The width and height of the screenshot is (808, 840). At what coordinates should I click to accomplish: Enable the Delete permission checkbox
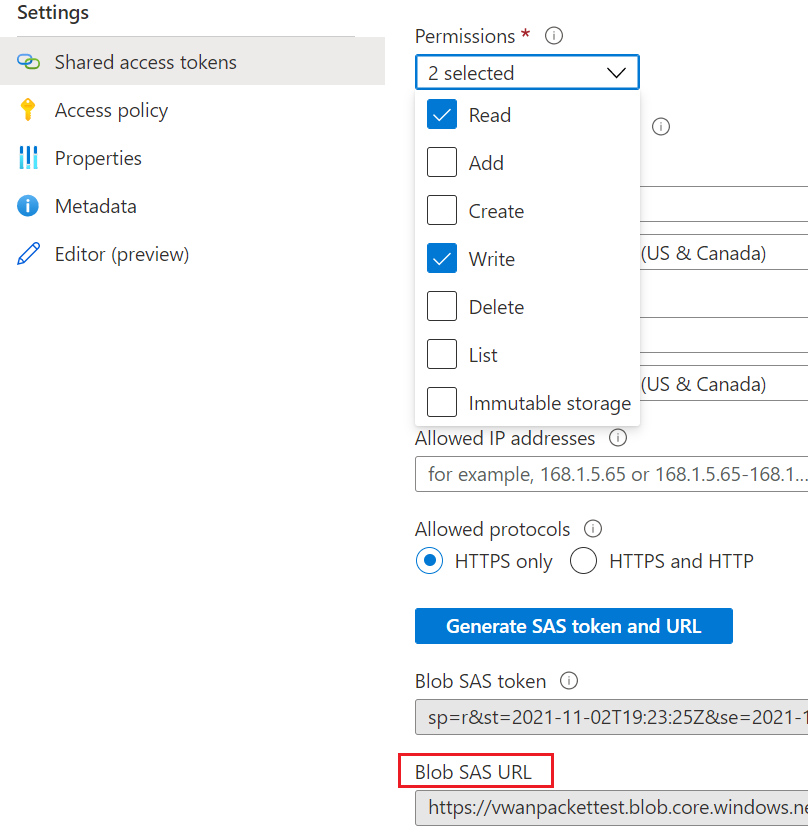(x=442, y=307)
